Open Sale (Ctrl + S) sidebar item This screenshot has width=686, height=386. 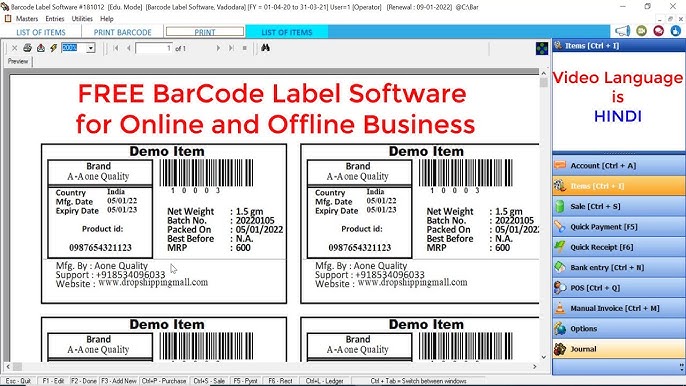coord(619,206)
